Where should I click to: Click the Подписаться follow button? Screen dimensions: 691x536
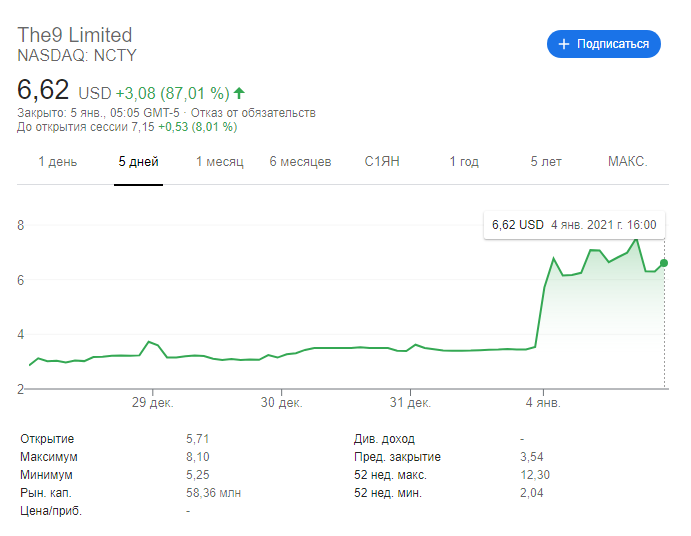tap(603, 44)
